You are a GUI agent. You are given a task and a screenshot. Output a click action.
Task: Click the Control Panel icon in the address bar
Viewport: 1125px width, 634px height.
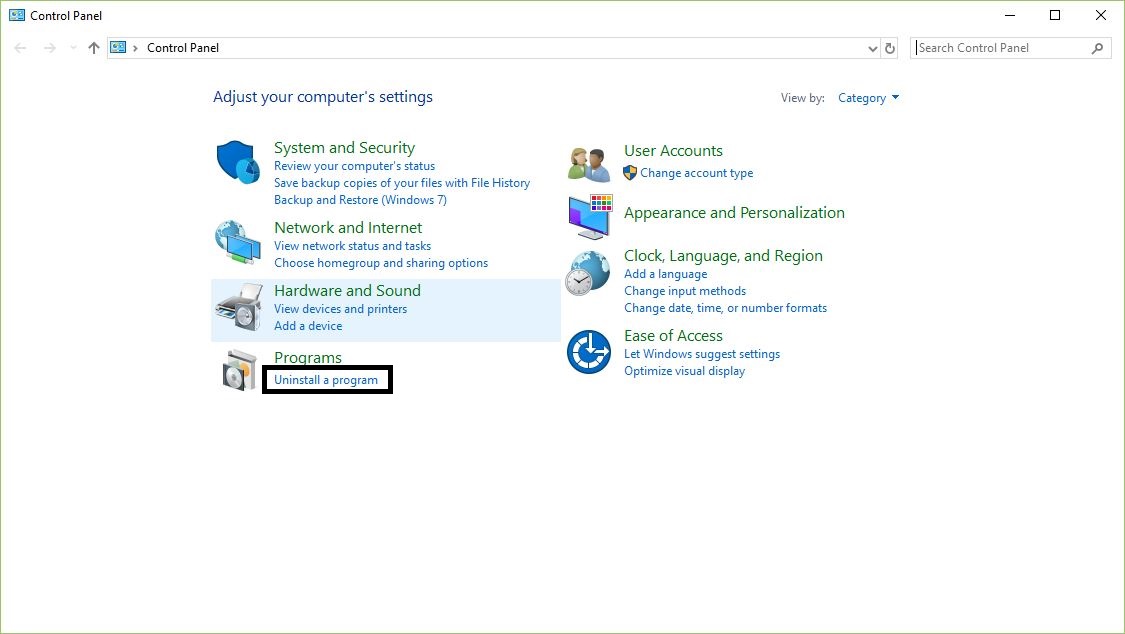point(118,47)
